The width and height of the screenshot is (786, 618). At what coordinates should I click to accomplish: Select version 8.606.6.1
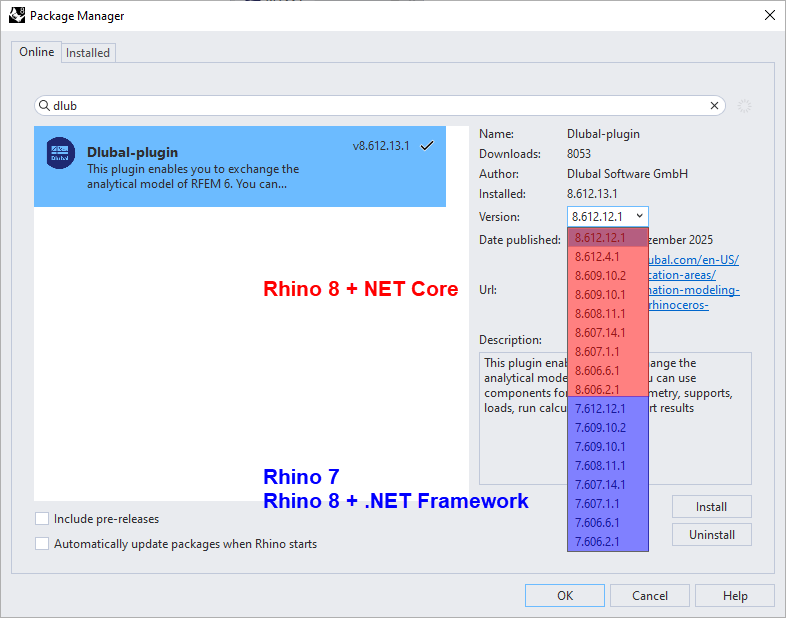click(608, 371)
